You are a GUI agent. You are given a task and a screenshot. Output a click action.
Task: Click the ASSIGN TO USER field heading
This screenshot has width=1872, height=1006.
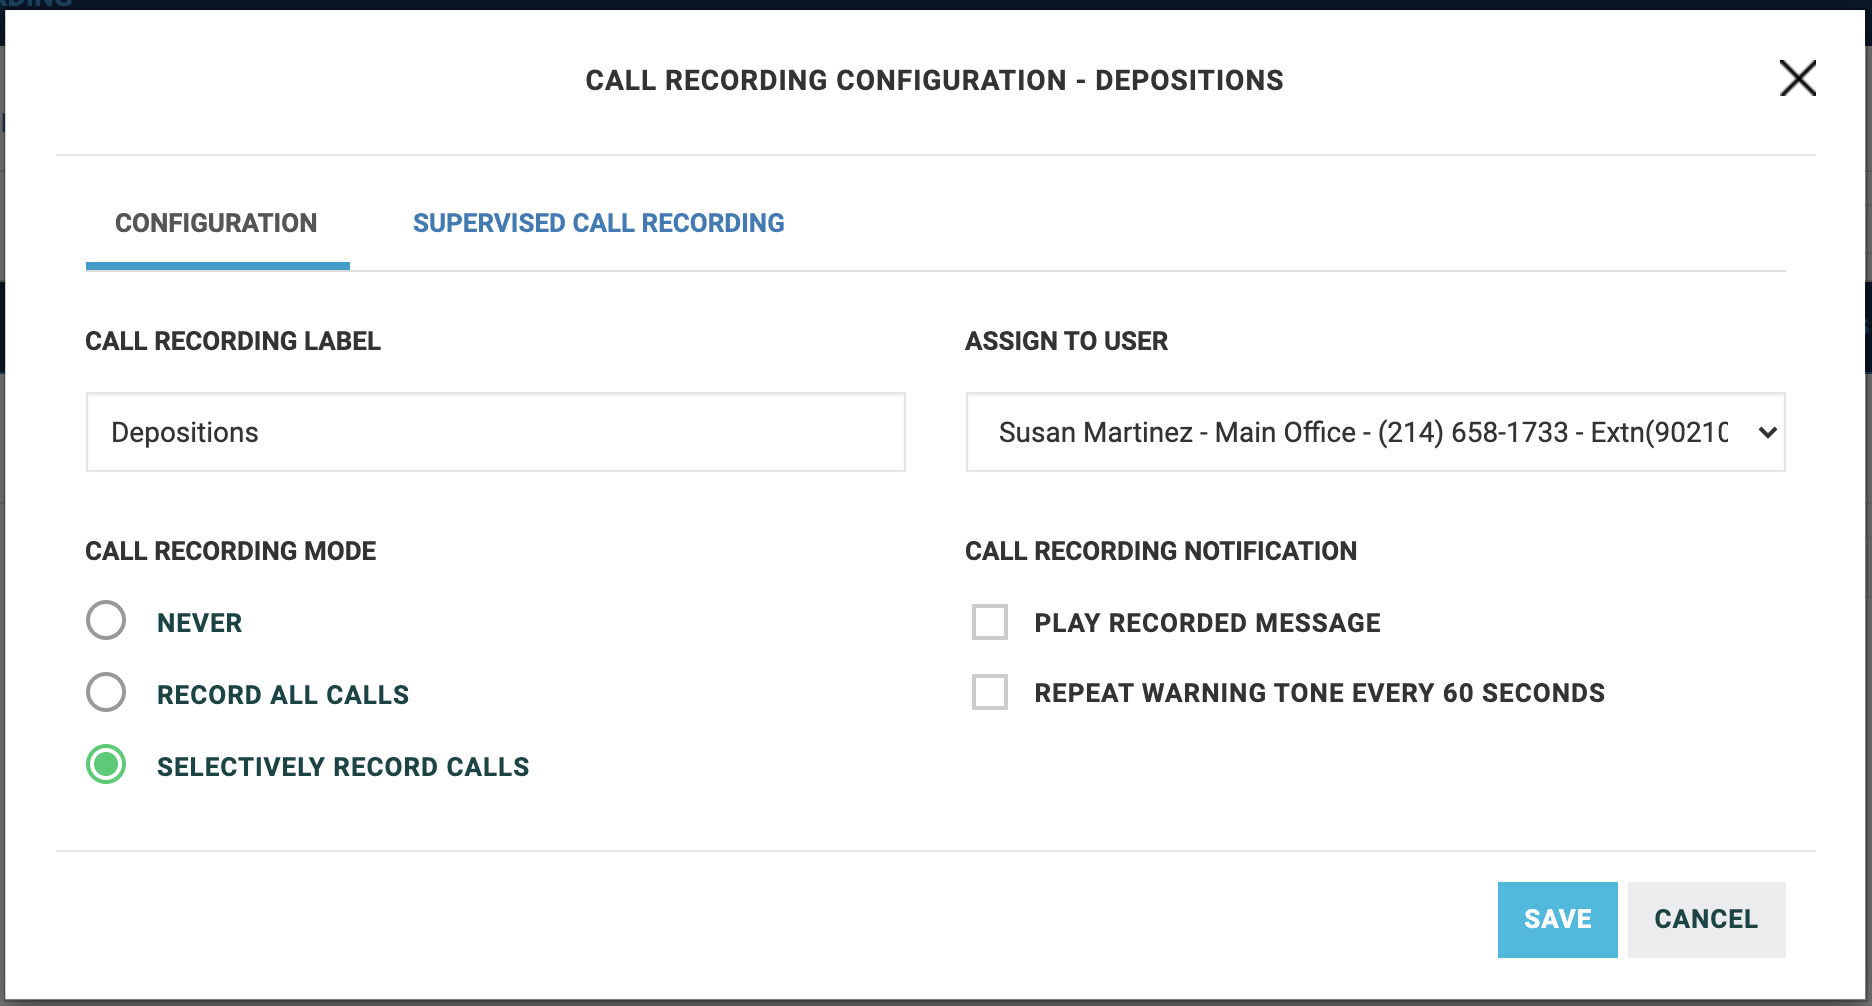tap(1066, 341)
